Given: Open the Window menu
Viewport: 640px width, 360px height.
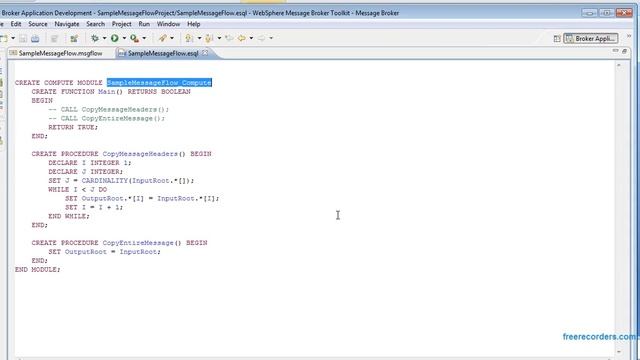Looking at the screenshot, I should [x=168, y=24].
